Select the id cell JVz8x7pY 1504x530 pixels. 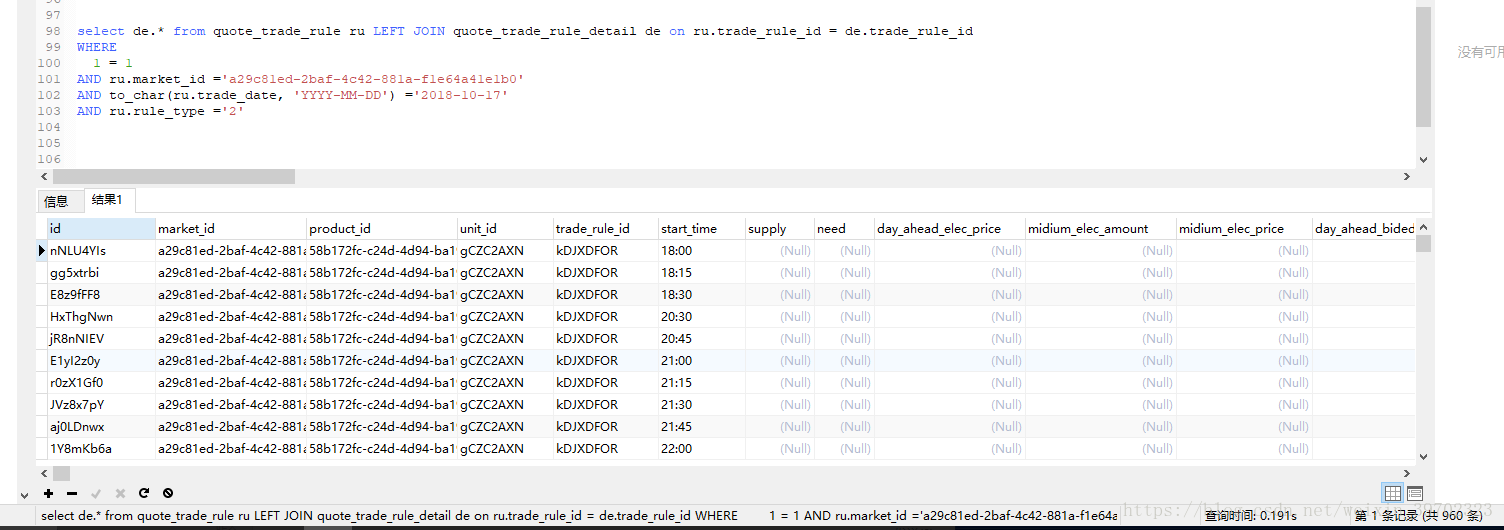[x=101, y=404]
